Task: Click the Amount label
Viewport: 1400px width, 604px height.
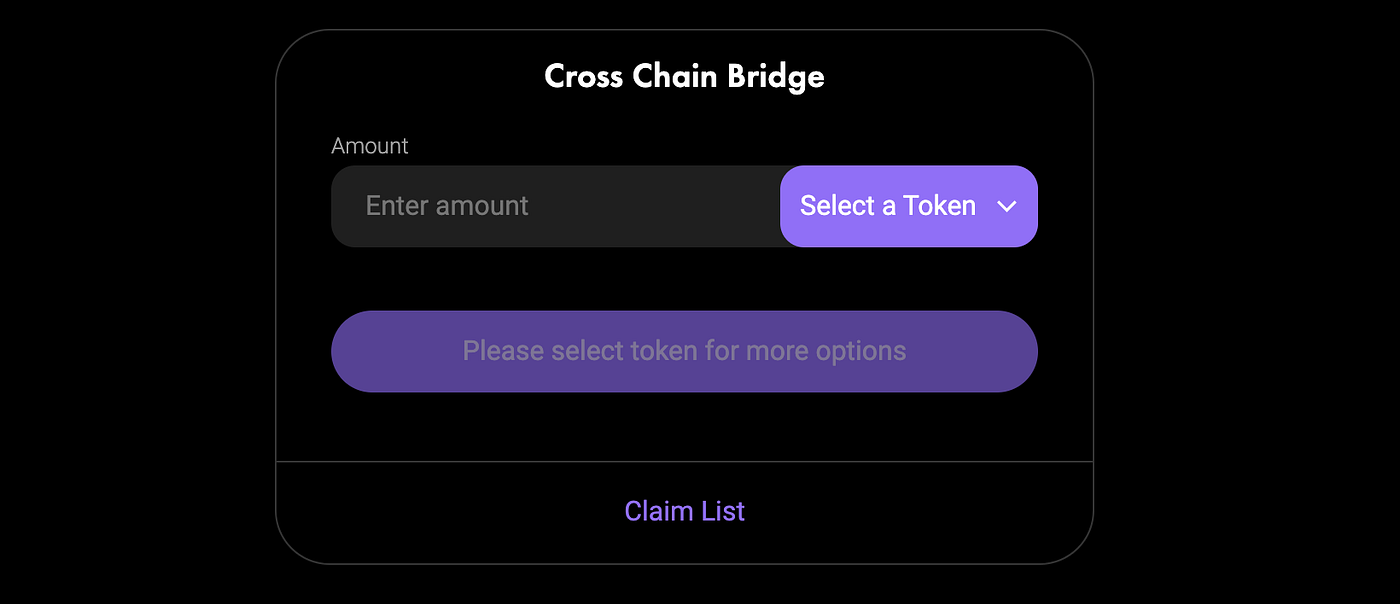Action: click(x=369, y=146)
